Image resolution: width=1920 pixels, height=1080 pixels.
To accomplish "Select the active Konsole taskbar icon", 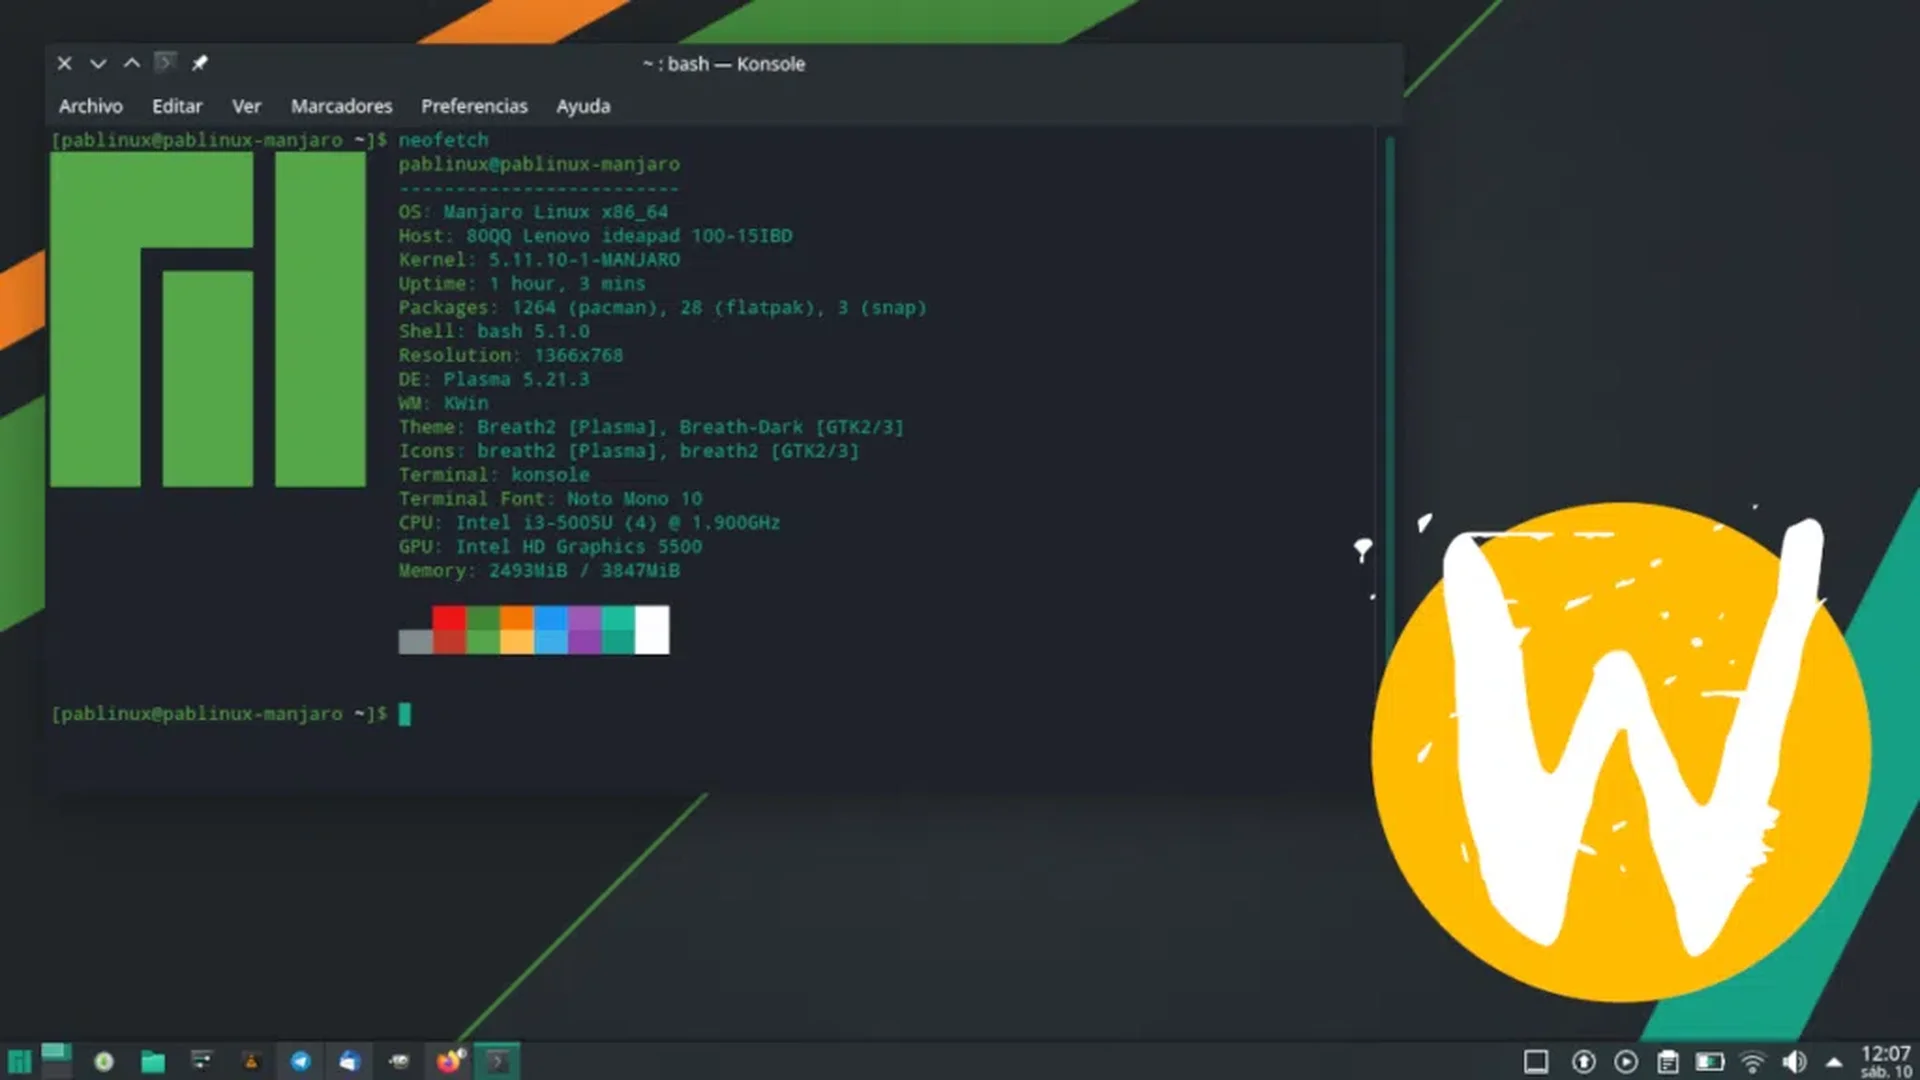I will pos(498,1062).
